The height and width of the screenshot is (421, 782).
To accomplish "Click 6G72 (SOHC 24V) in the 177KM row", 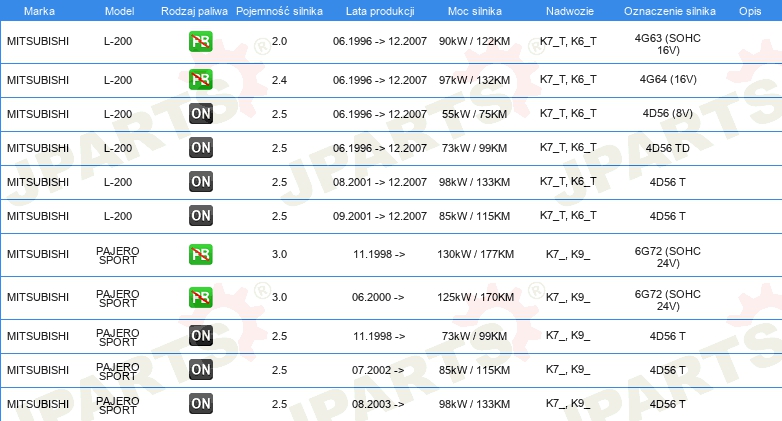I will pos(667,257).
